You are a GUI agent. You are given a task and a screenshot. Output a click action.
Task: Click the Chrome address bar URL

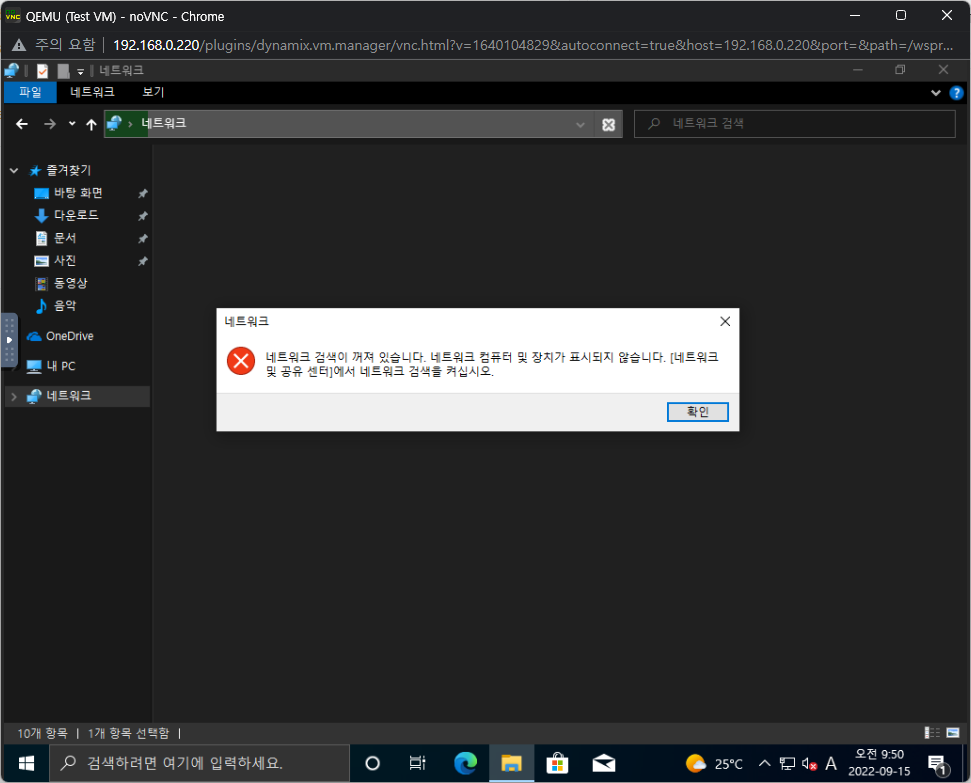point(533,45)
